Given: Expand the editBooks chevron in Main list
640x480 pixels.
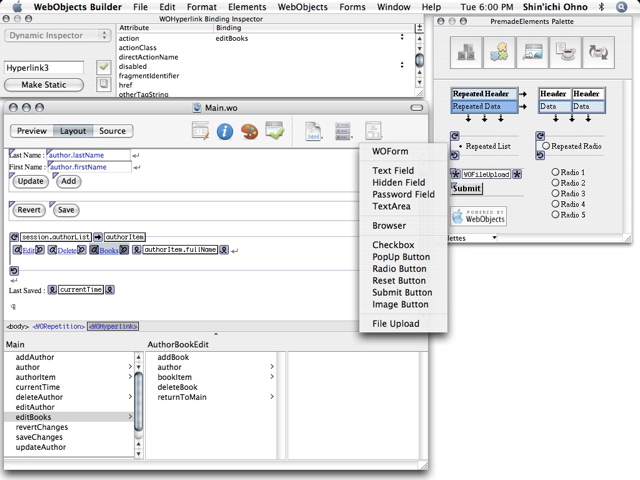Looking at the screenshot, I should point(130,417).
